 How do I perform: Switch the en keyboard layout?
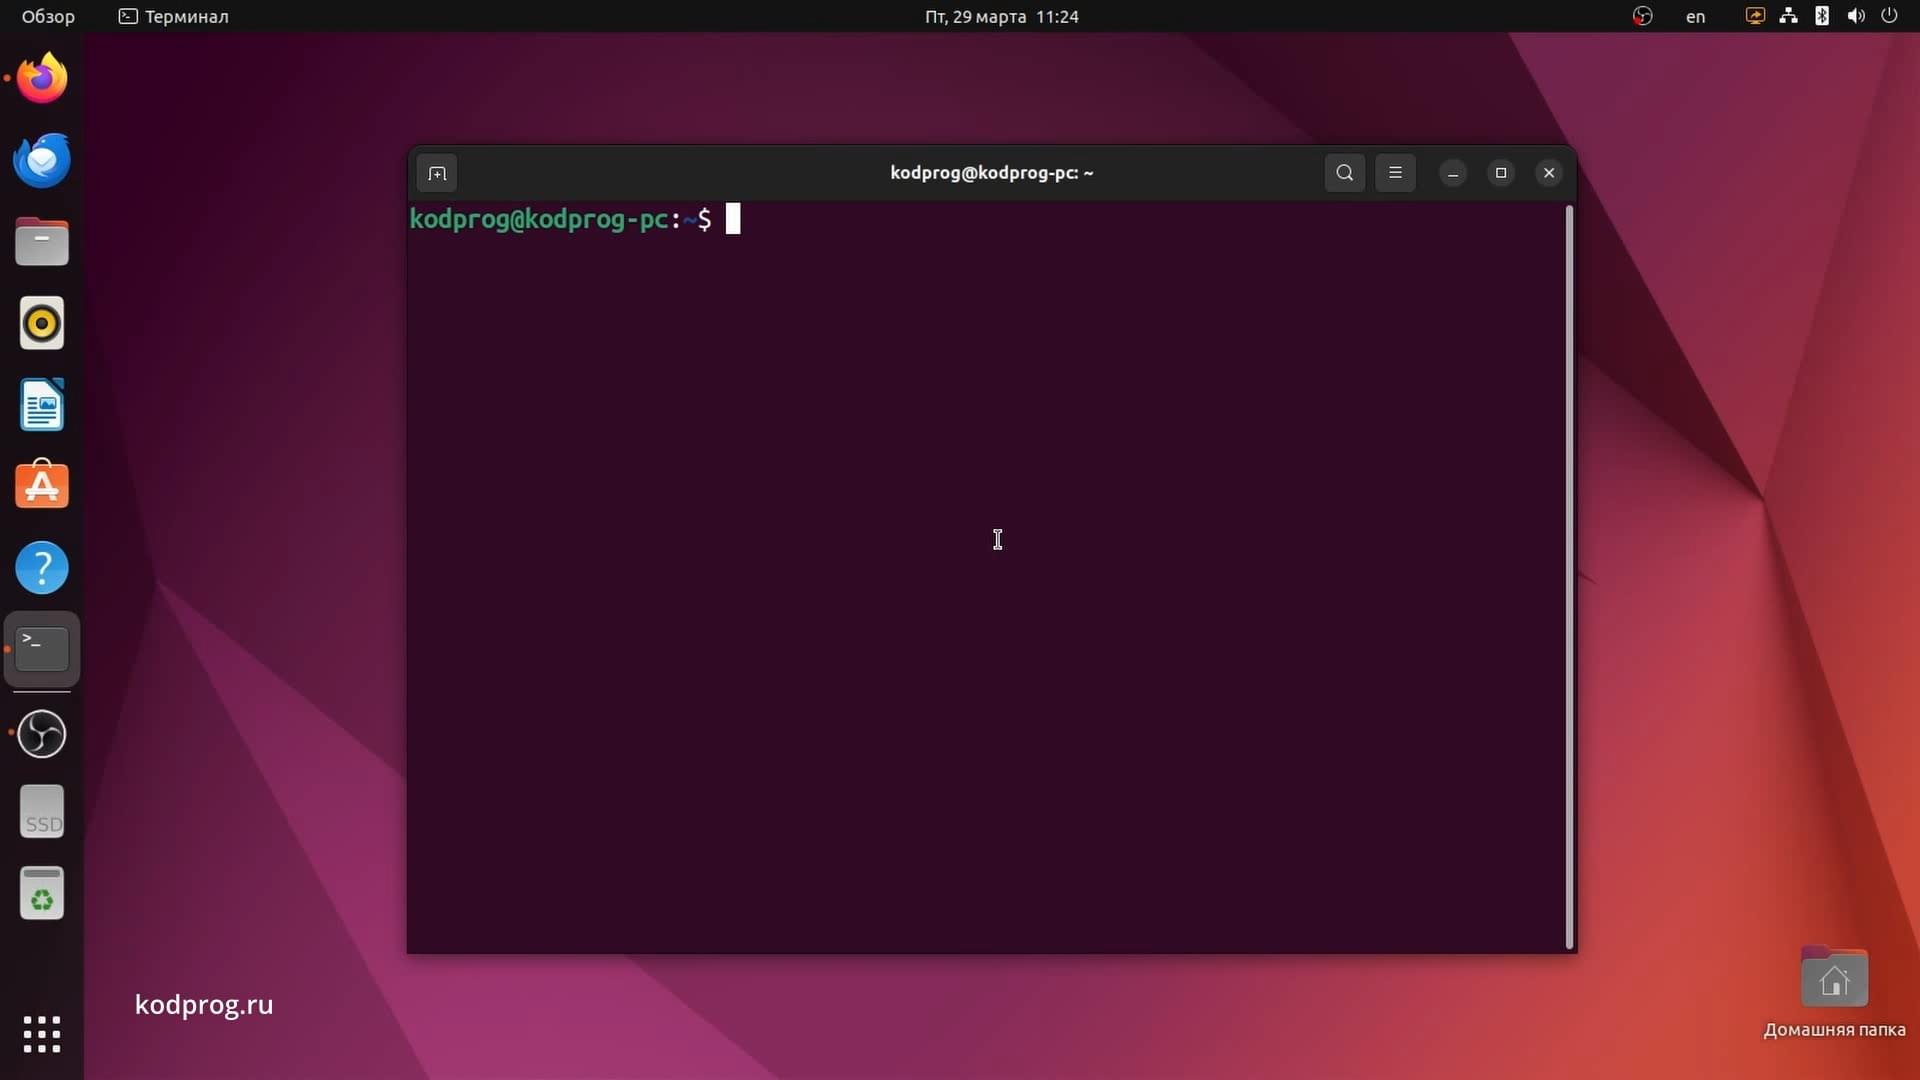1695,16
